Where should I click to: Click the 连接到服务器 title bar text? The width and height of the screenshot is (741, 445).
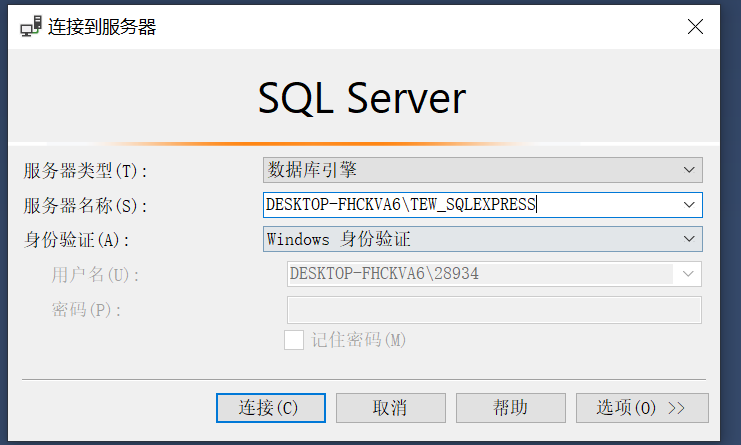click(x=102, y=27)
